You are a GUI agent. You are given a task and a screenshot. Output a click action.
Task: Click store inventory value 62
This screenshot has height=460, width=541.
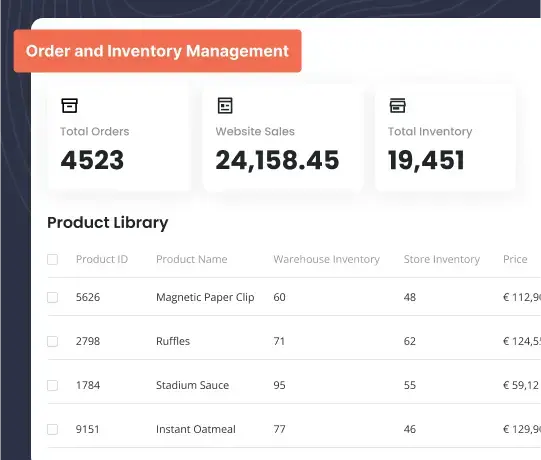[410, 341]
